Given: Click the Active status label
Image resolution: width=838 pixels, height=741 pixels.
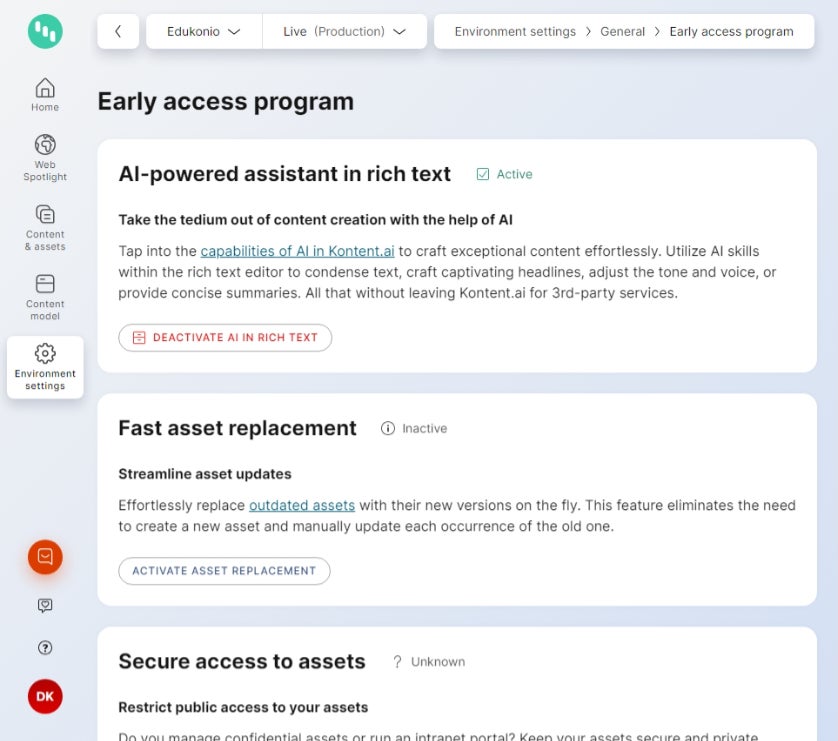Looking at the screenshot, I should [514, 174].
